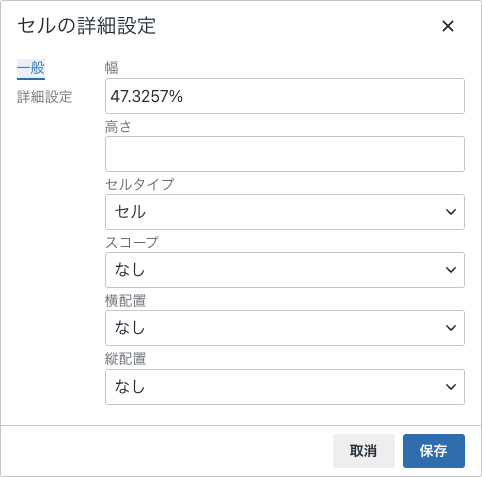Viewport: 482px width, 477px height.
Task: Open the 詳細設定 tab in sidebar
Action: 44,97
